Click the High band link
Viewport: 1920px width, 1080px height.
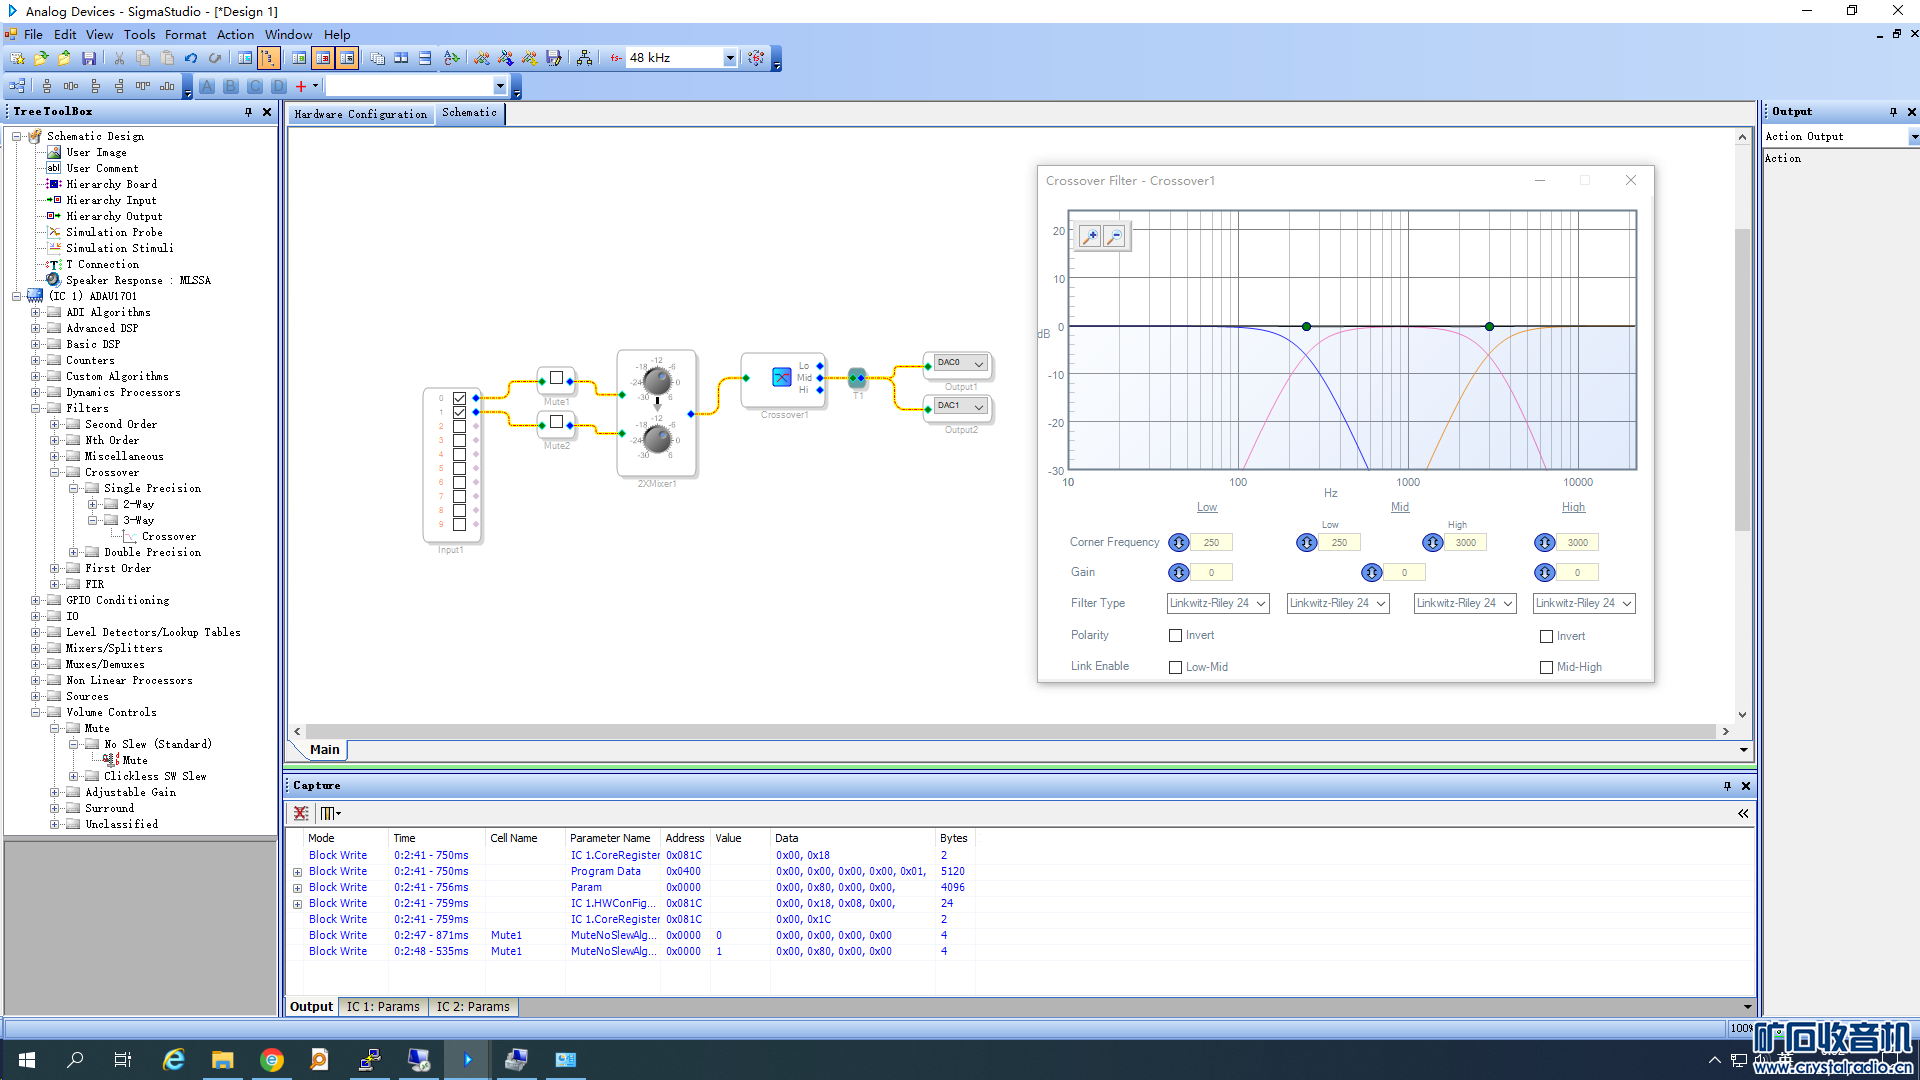click(x=1573, y=508)
